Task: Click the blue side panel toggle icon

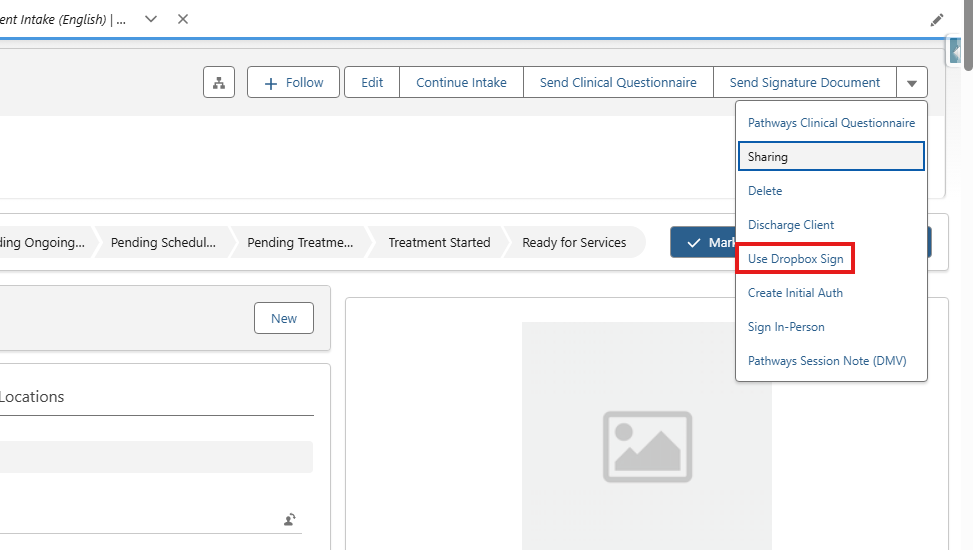Action: click(x=954, y=51)
